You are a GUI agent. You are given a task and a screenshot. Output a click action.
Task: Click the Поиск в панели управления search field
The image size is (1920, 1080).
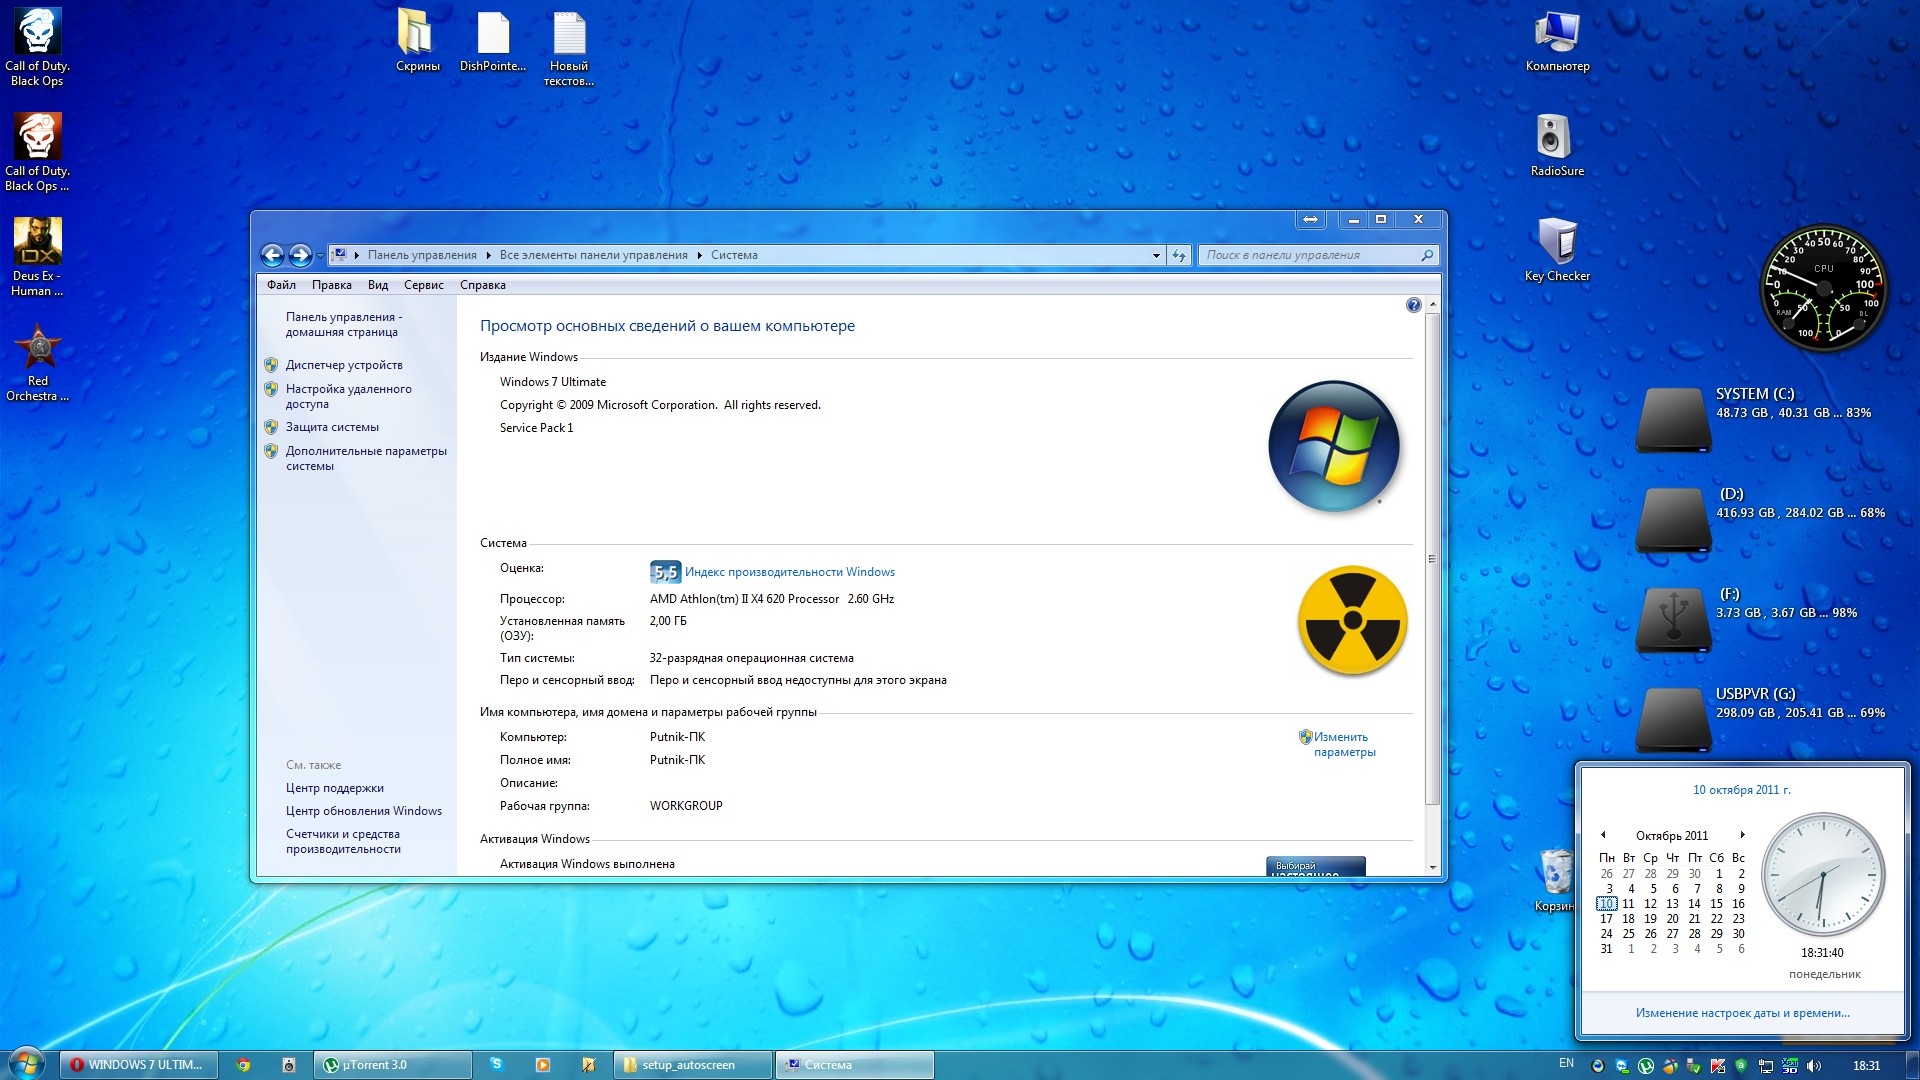pos(1310,255)
